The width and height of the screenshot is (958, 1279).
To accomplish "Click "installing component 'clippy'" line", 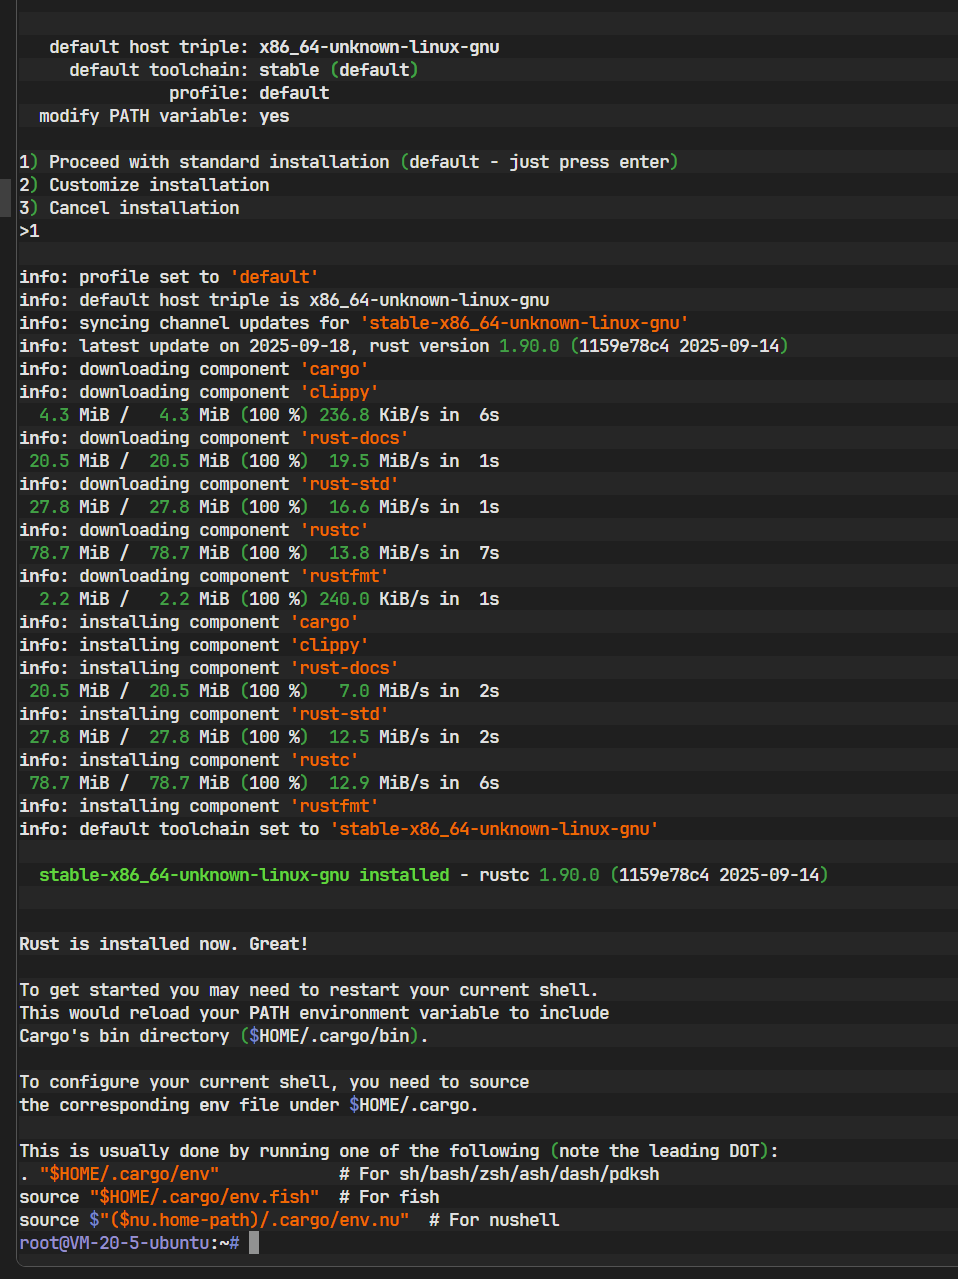I will pyautogui.click(x=194, y=645).
